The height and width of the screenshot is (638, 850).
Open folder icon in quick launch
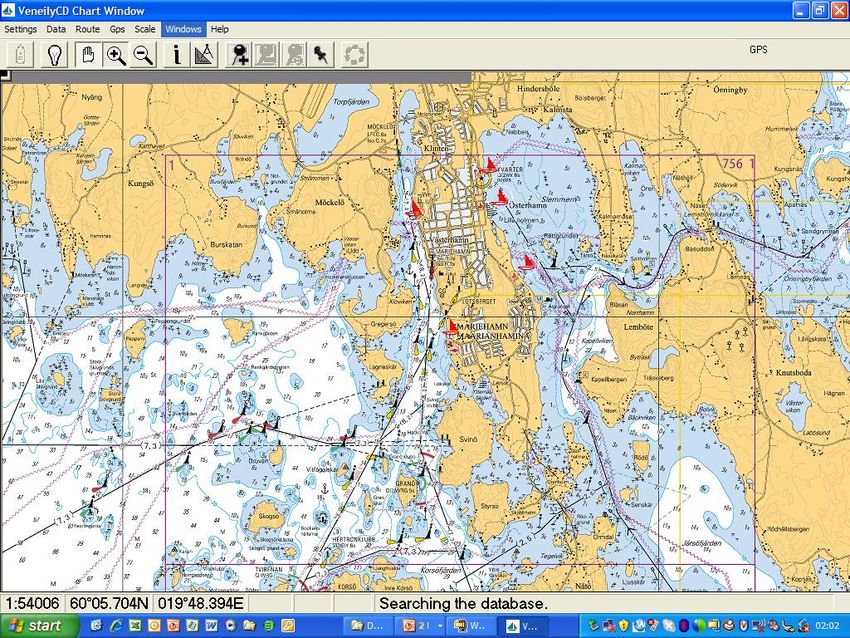coord(249,626)
